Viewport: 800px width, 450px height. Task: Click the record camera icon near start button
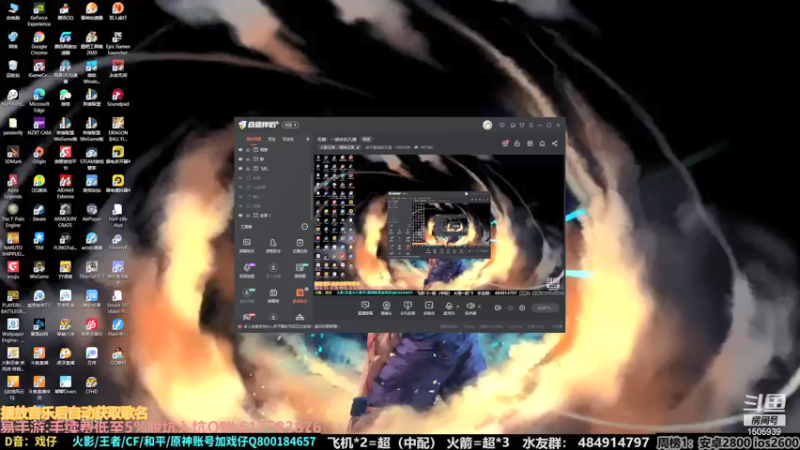coord(498,308)
